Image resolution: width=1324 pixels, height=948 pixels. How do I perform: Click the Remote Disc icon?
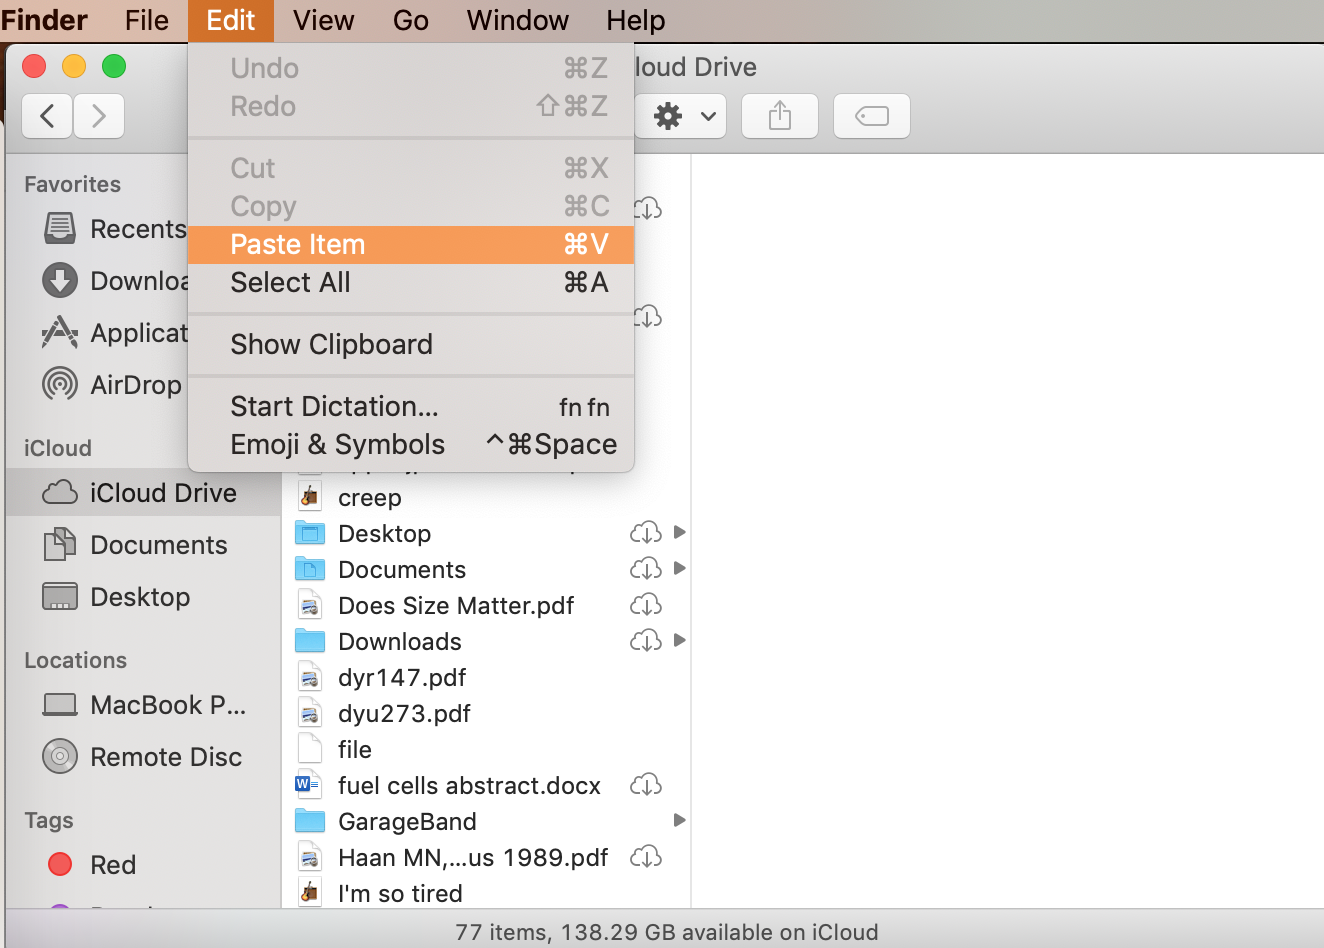click(60, 757)
